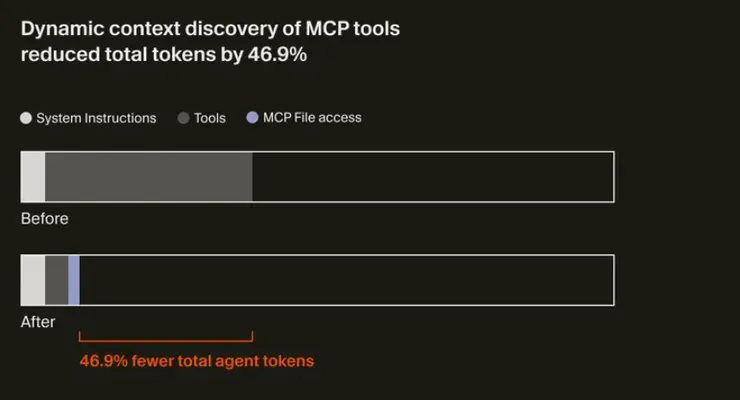Click the After label under the second bar
Screen dimensions: 740x400
tap(38, 322)
